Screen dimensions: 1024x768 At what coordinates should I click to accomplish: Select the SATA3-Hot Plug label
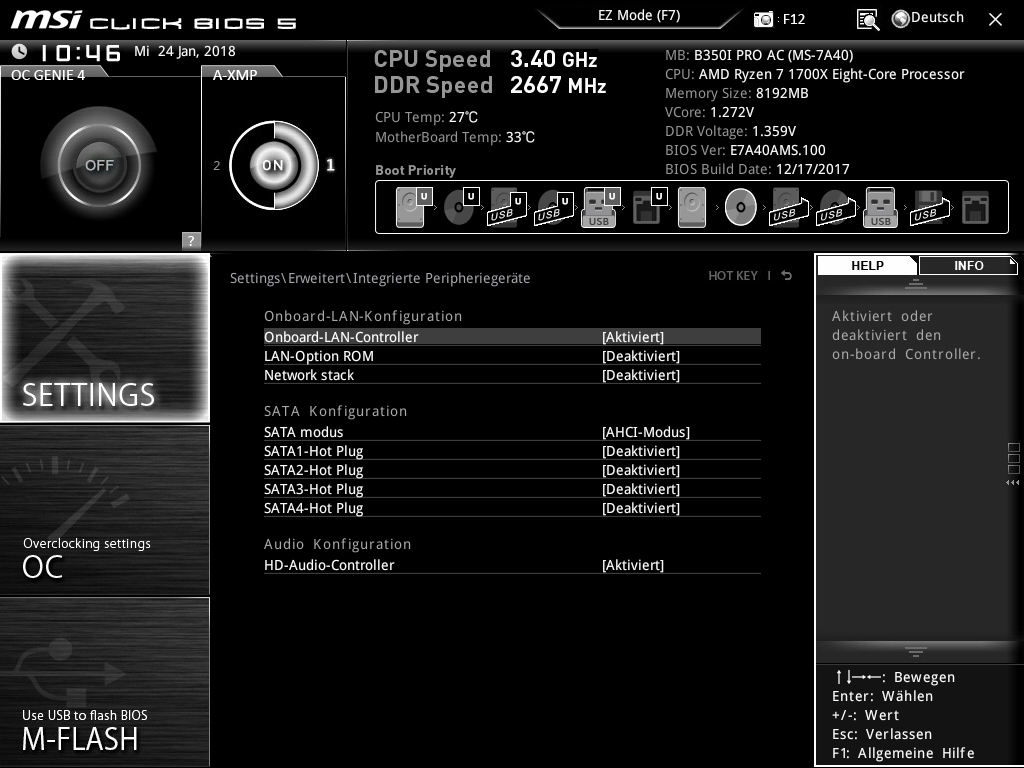coord(313,488)
